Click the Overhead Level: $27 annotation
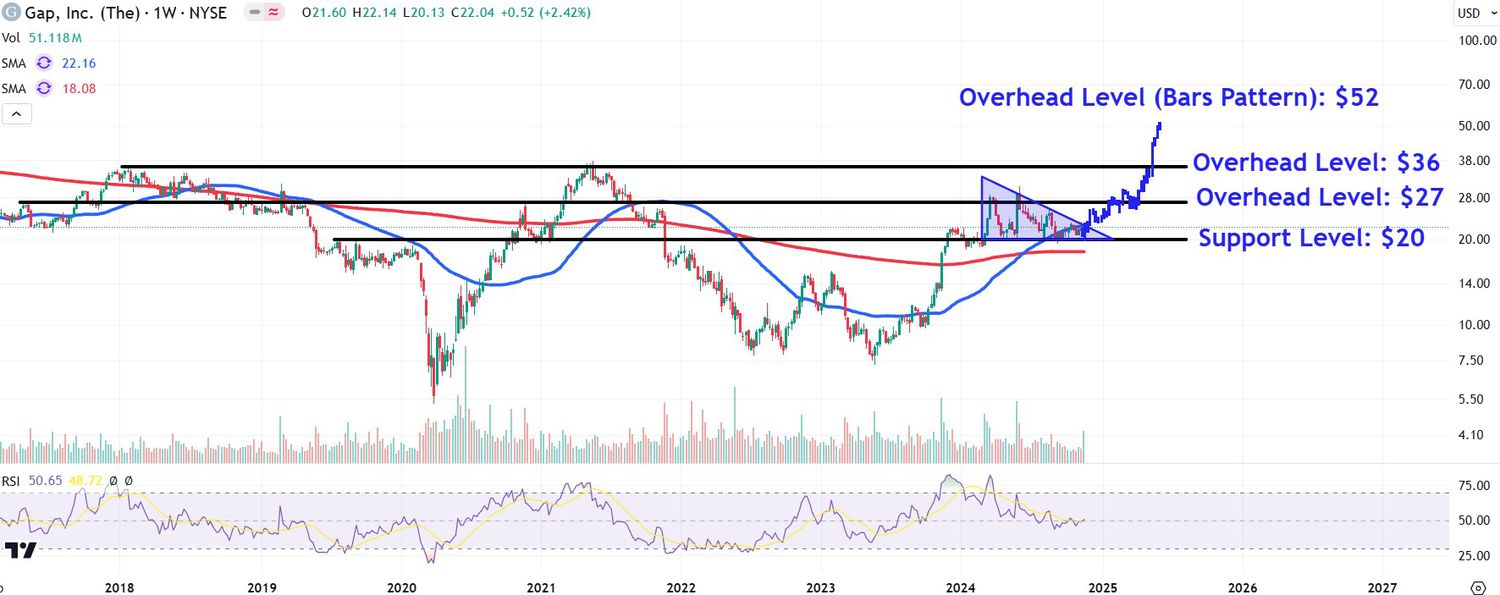 point(1319,198)
